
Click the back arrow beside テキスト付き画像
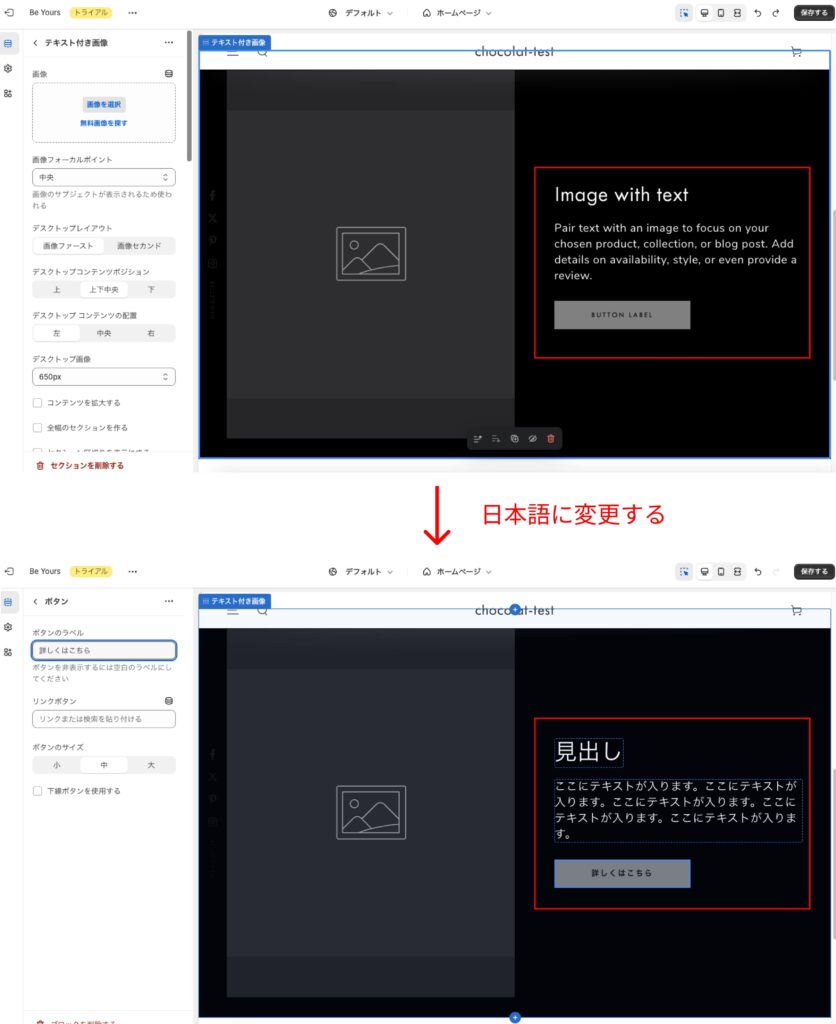point(36,43)
